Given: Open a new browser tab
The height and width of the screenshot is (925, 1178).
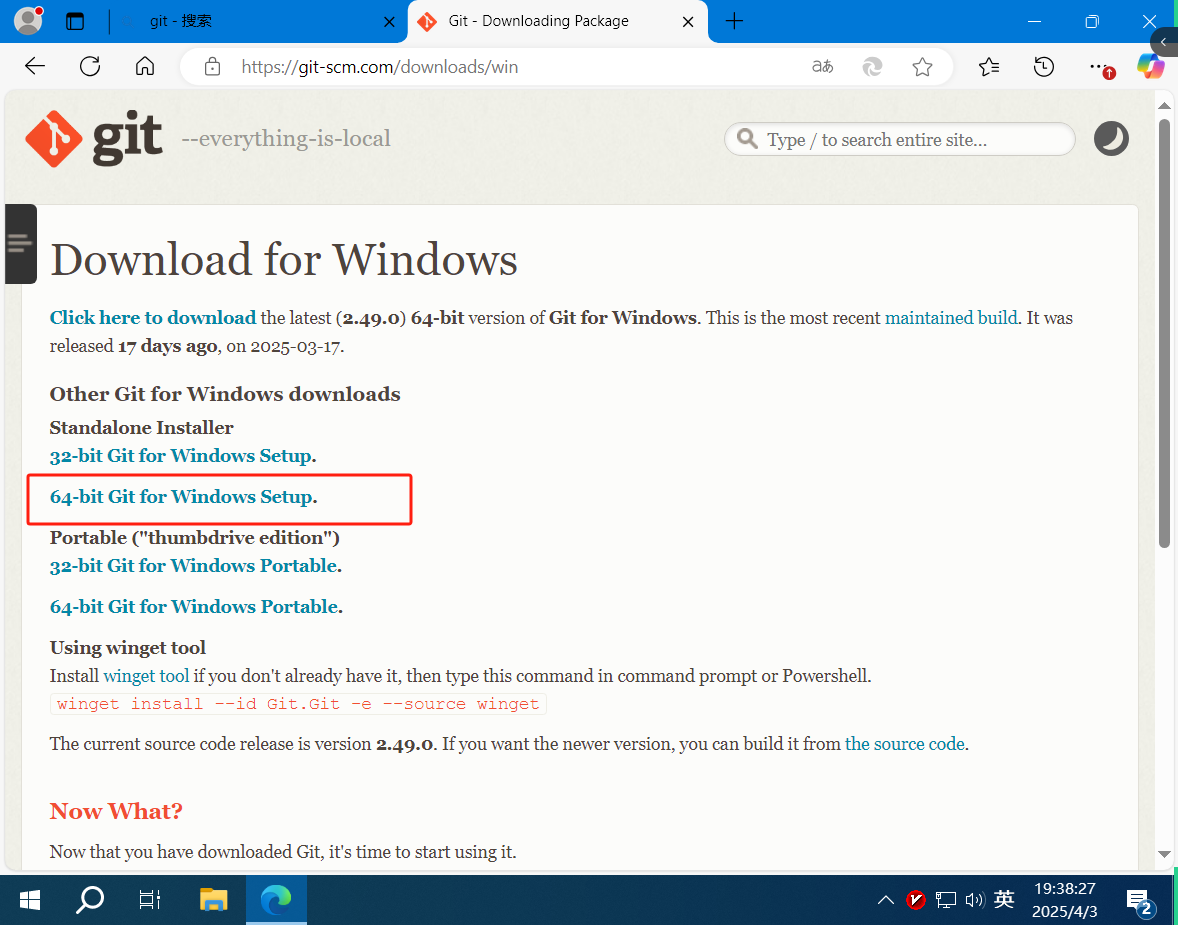Looking at the screenshot, I should click(734, 21).
